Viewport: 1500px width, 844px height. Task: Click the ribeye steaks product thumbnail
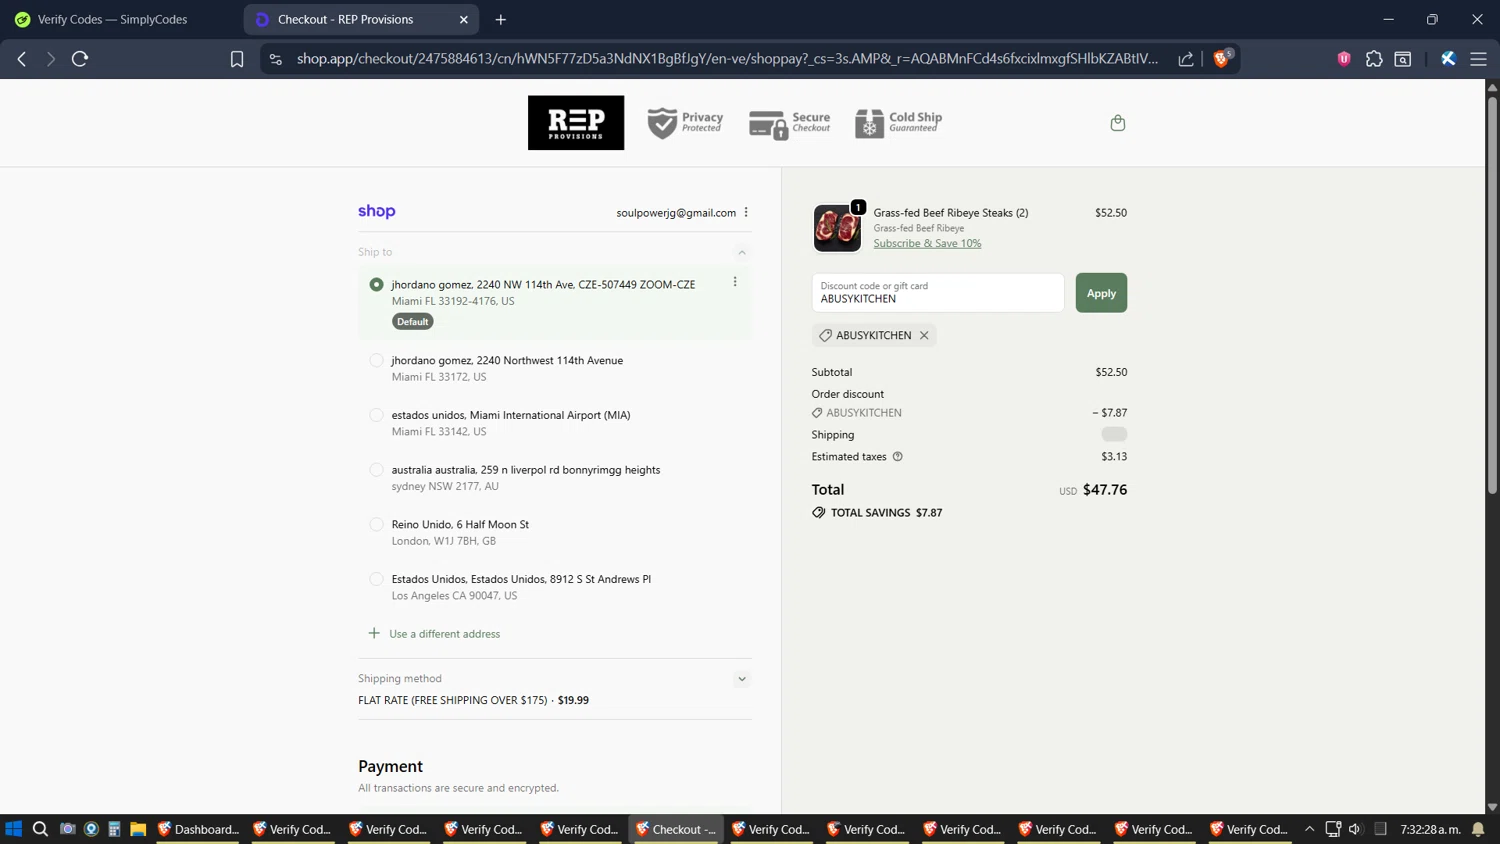[x=837, y=227]
